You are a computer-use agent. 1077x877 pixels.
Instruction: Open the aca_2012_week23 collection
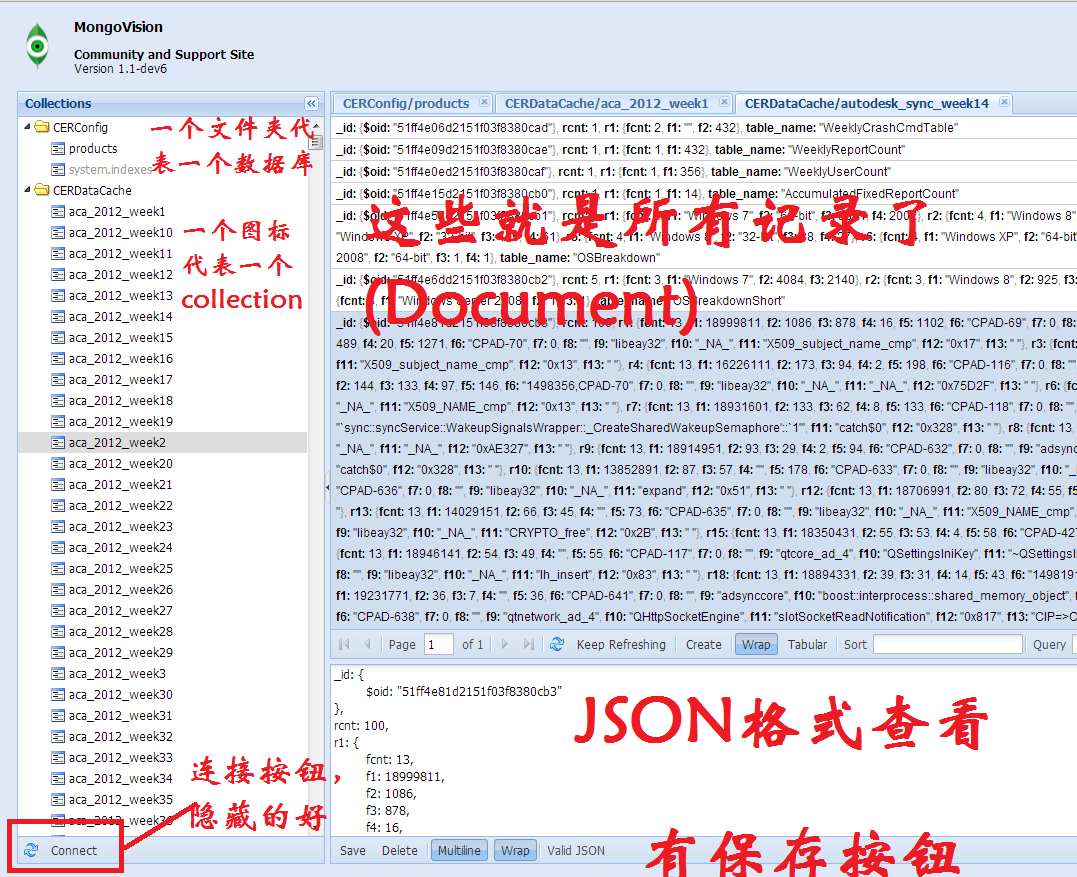point(121,527)
